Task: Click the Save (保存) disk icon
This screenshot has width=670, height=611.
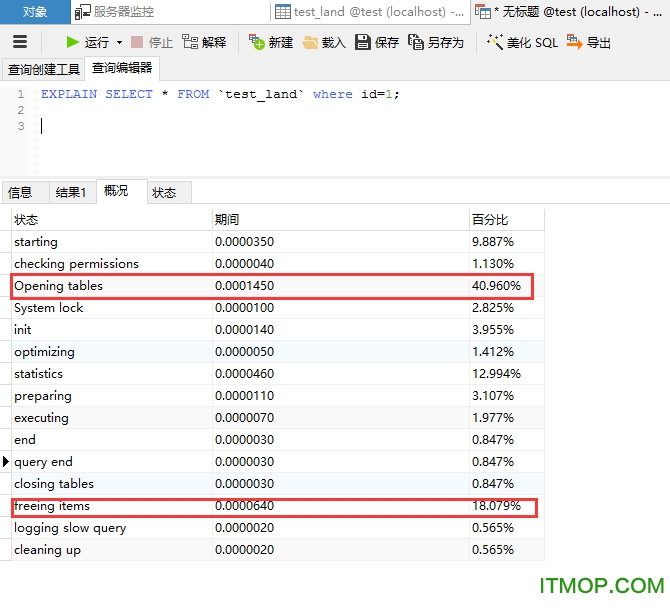Action: click(363, 42)
